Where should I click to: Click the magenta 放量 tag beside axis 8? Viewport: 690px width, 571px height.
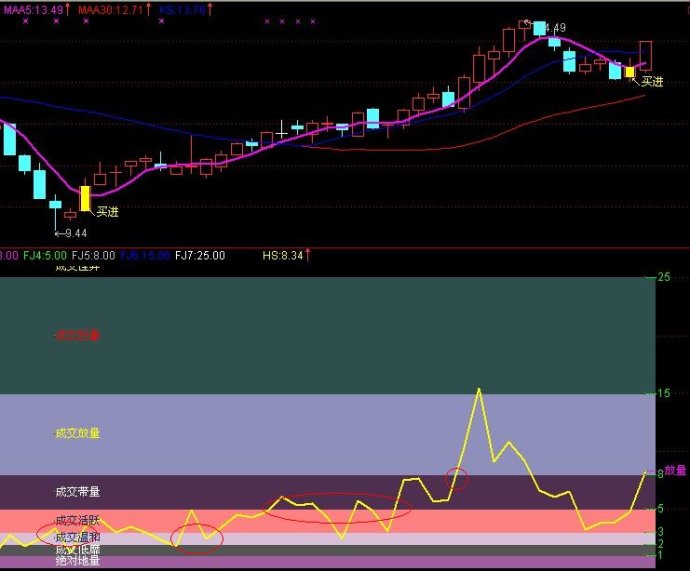click(x=675, y=470)
